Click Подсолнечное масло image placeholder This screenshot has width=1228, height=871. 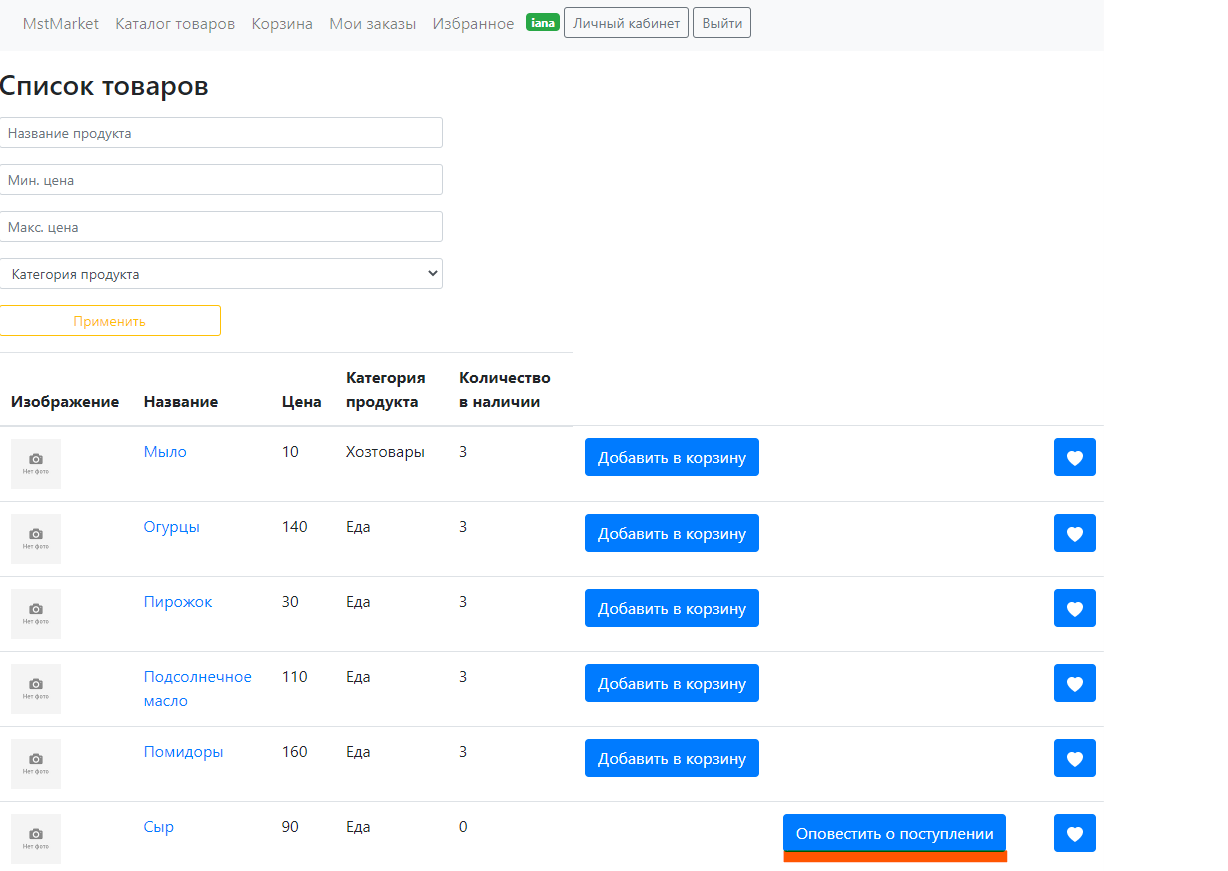click(36, 689)
